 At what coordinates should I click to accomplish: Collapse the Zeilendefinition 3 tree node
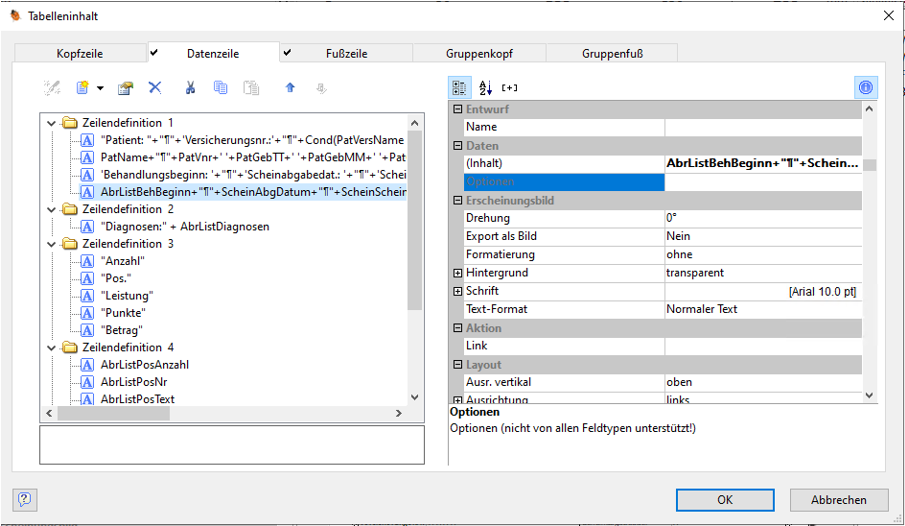(51, 244)
